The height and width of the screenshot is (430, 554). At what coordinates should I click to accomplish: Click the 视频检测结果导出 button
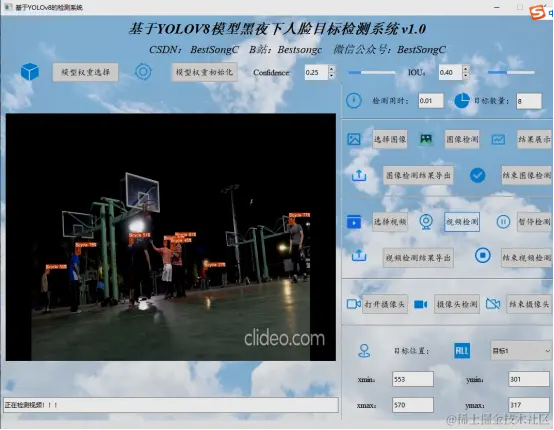418,258
